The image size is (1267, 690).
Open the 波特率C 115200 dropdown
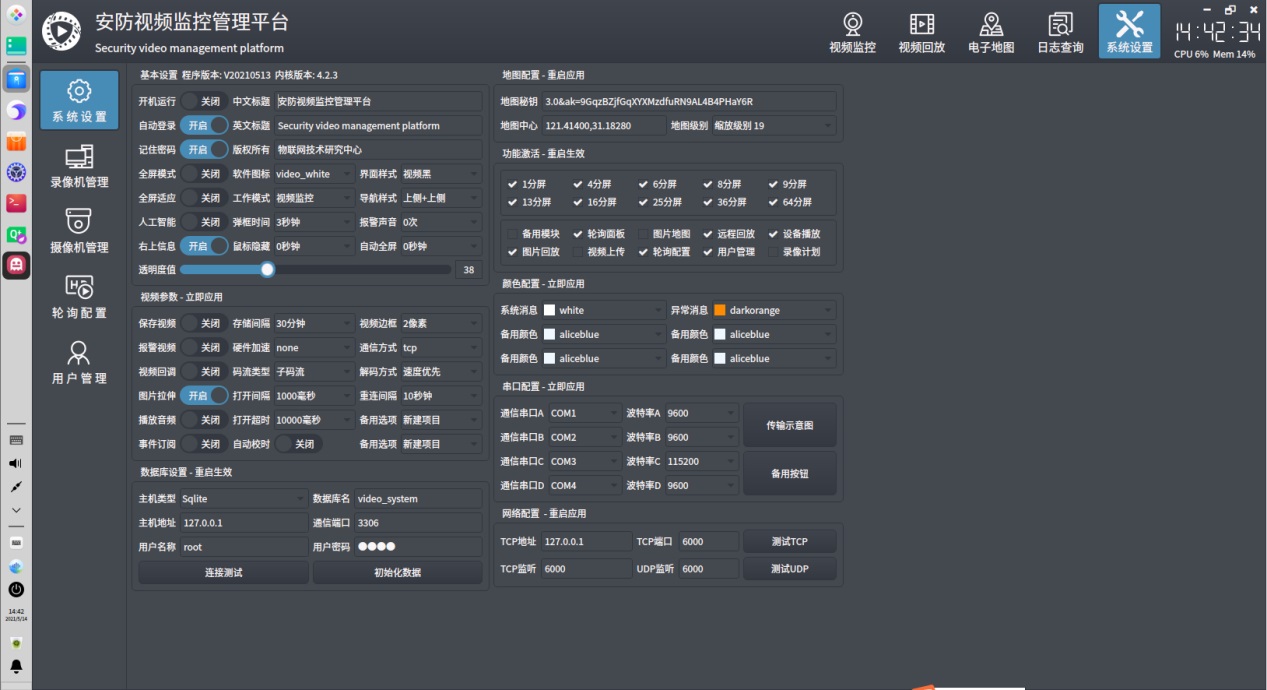point(701,462)
